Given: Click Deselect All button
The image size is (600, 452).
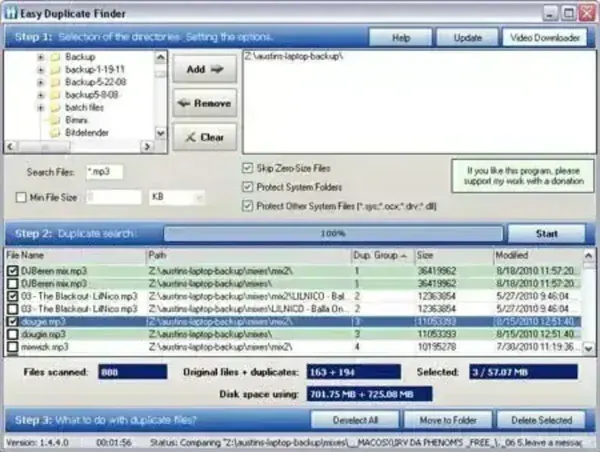Looking at the screenshot, I should (x=355, y=420).
